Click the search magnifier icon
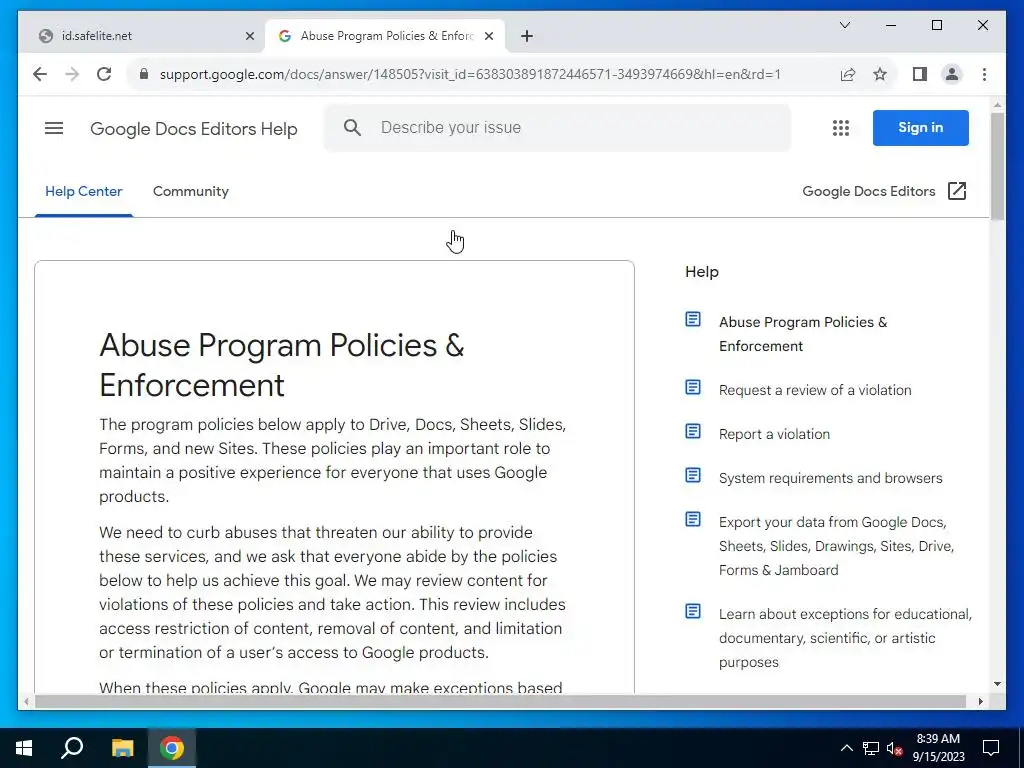1024x768 pixels. point(352,127)
